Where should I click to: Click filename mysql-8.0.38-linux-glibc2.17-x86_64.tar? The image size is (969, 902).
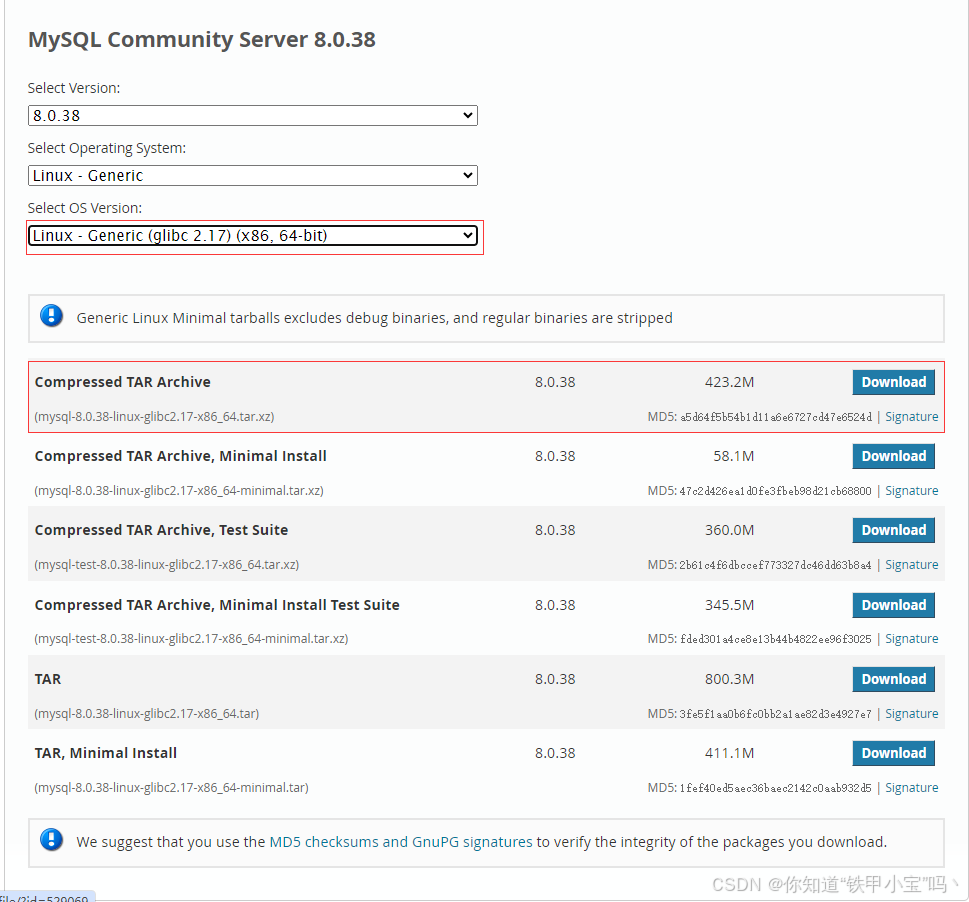[x=146, y=714]
